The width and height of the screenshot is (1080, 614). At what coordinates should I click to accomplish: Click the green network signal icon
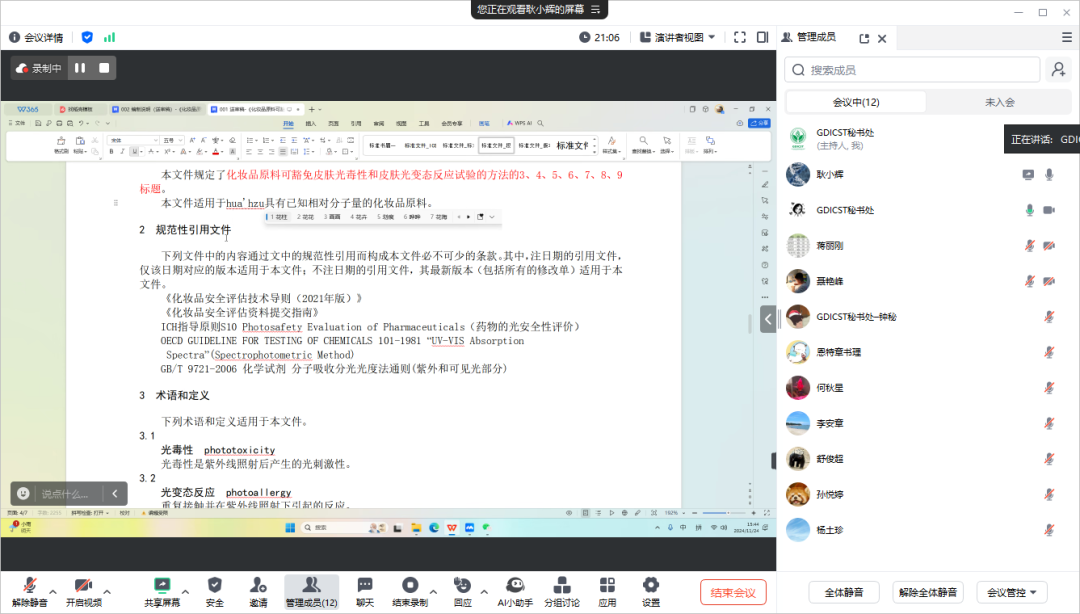pos(110,37)
